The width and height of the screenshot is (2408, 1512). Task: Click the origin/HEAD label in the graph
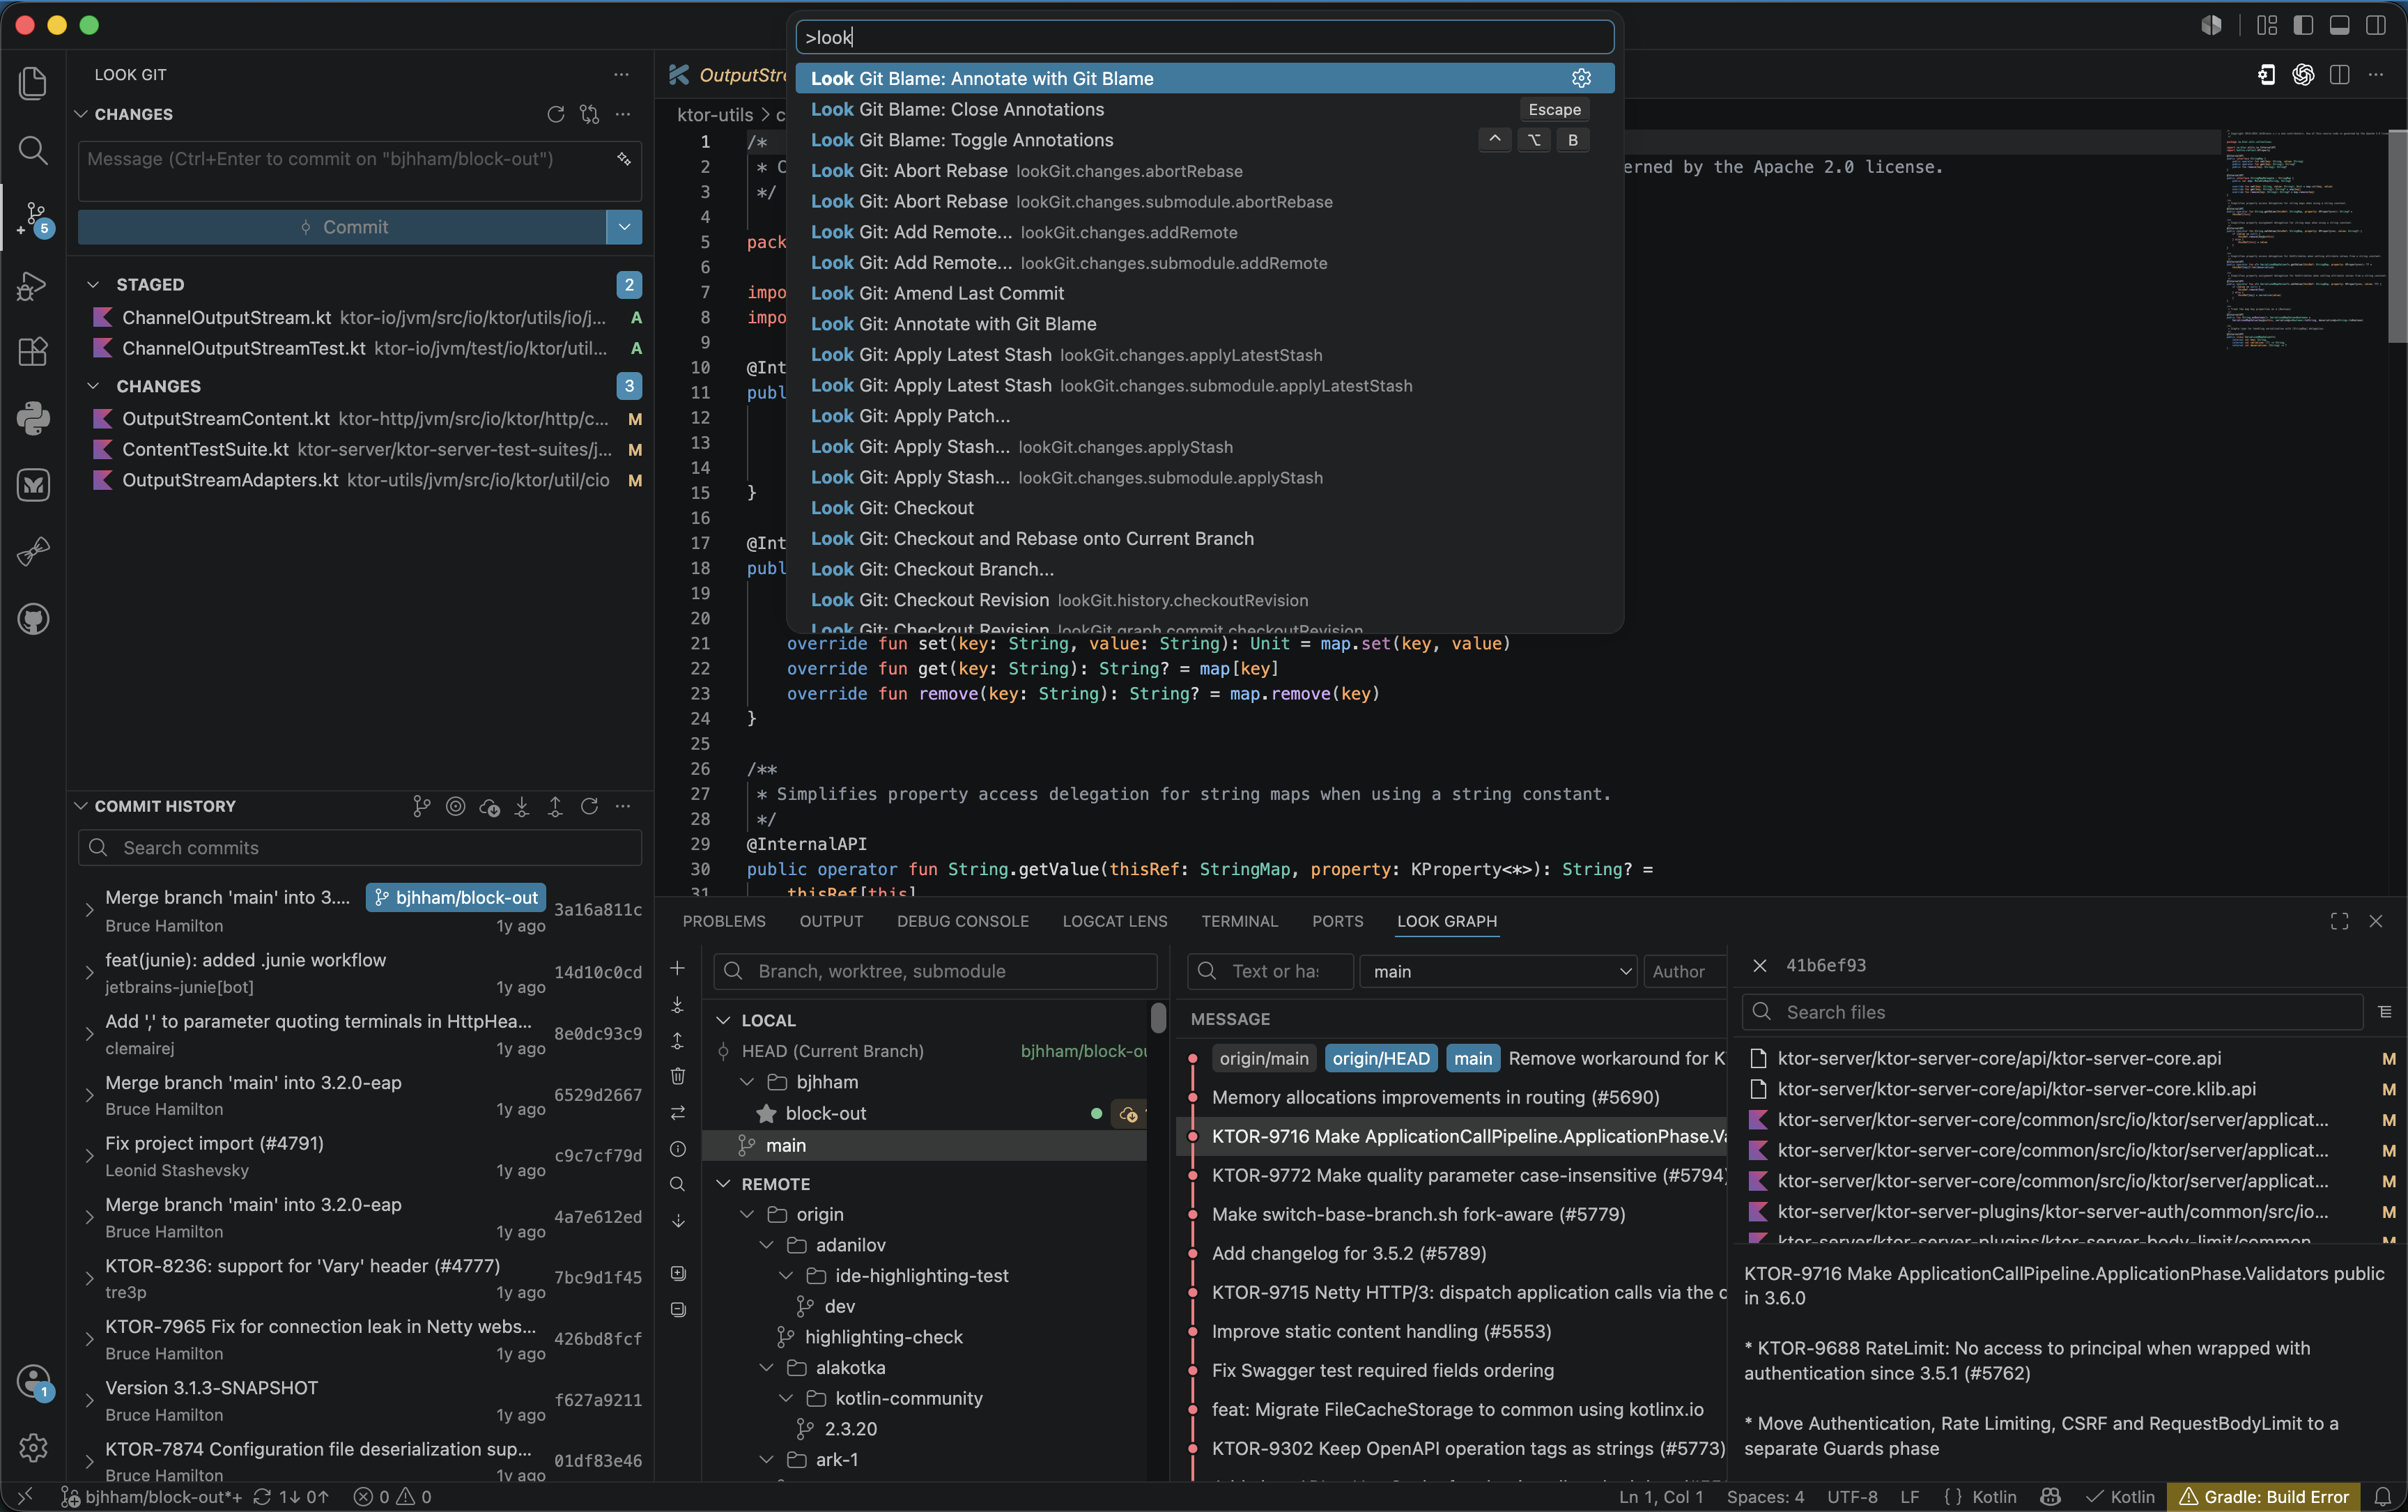click(1381, 1058)
